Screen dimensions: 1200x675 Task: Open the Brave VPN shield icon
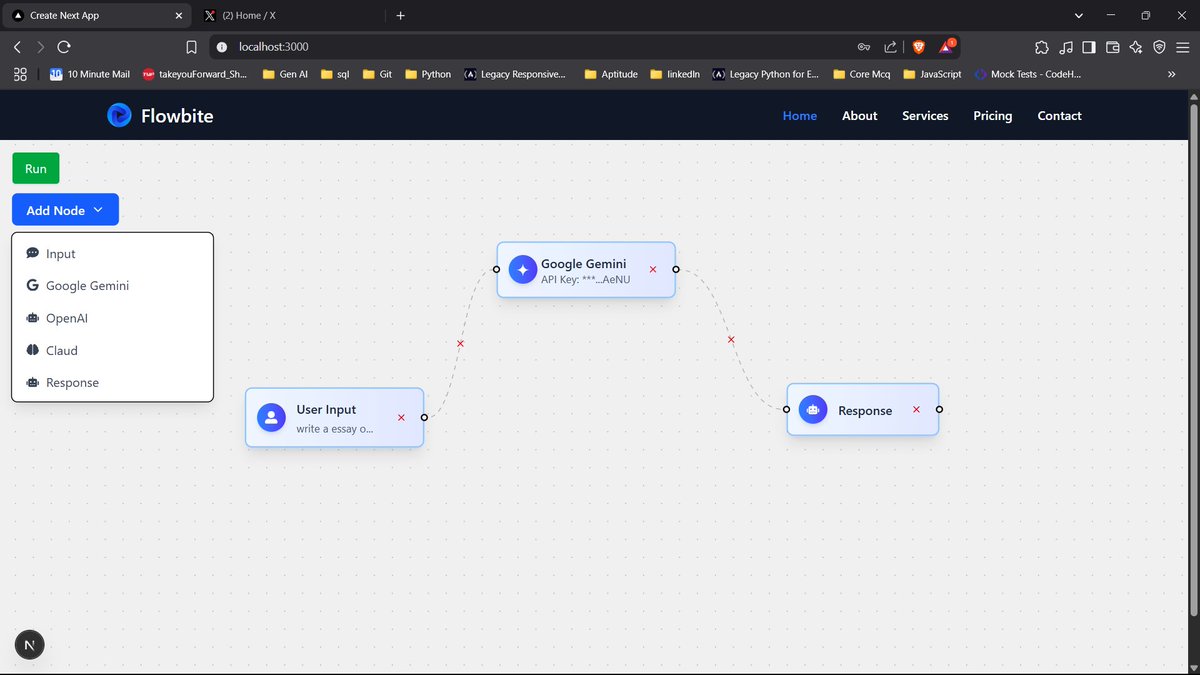(1160, 47)
